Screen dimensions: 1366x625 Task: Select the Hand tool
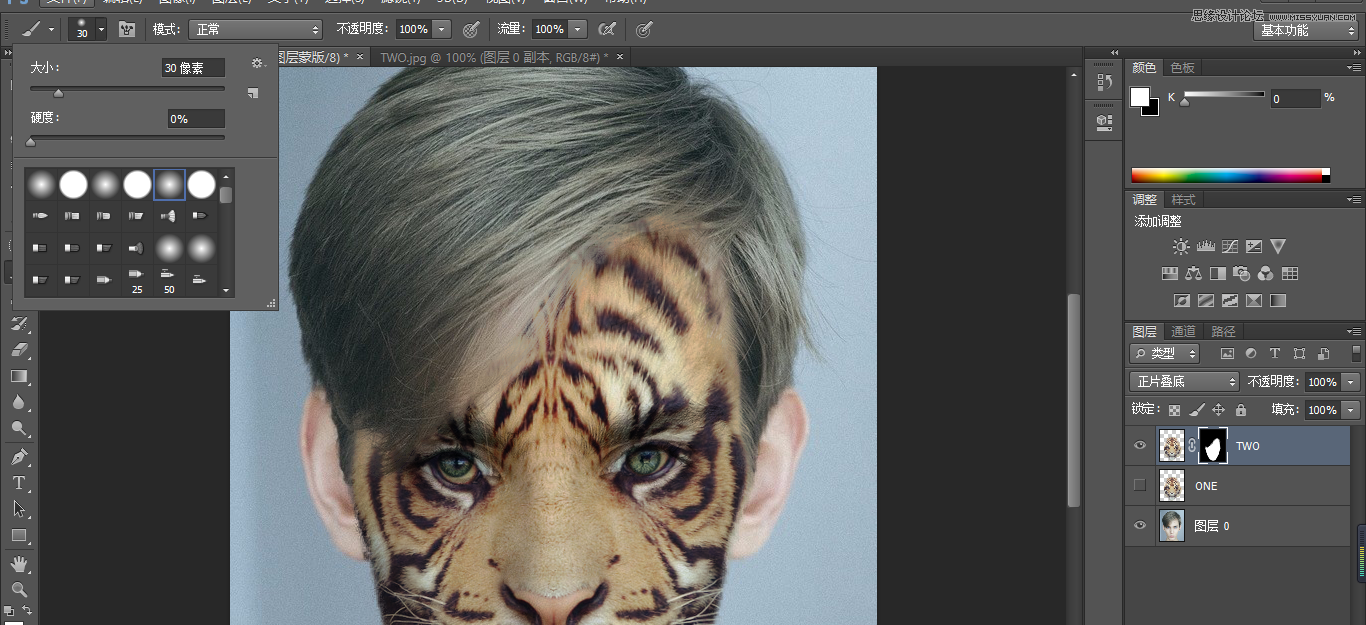click(19, 564)
